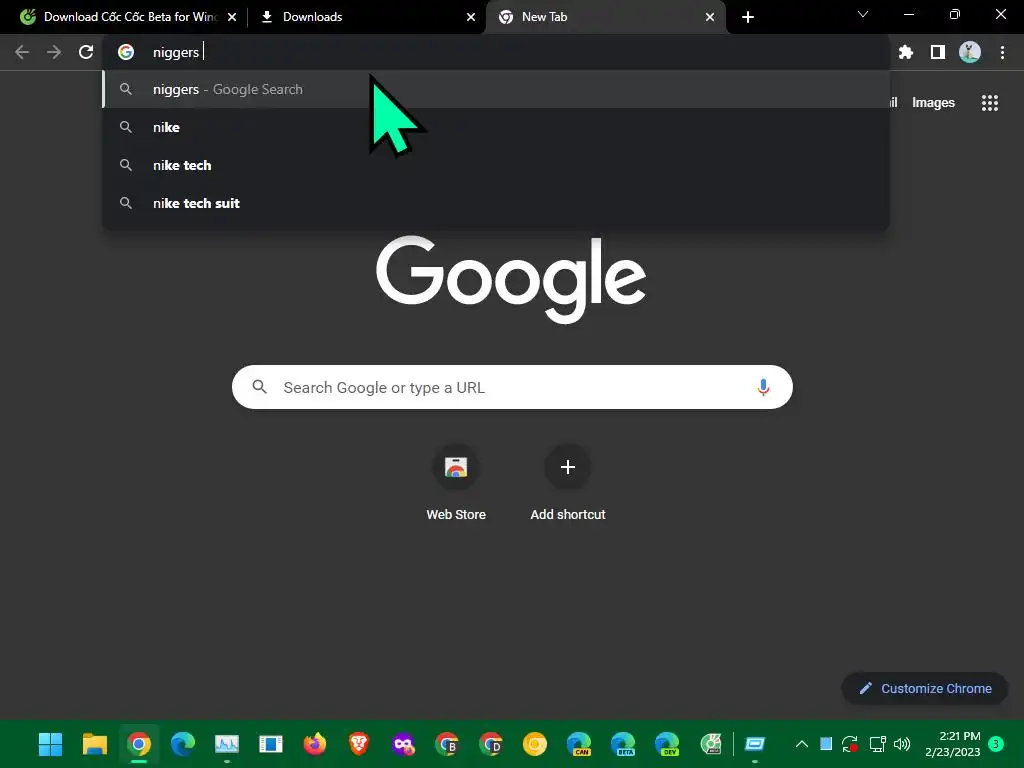The image size is (1024, 768).
Task: Start voice search with microphone icon
Action: [763, 387]
